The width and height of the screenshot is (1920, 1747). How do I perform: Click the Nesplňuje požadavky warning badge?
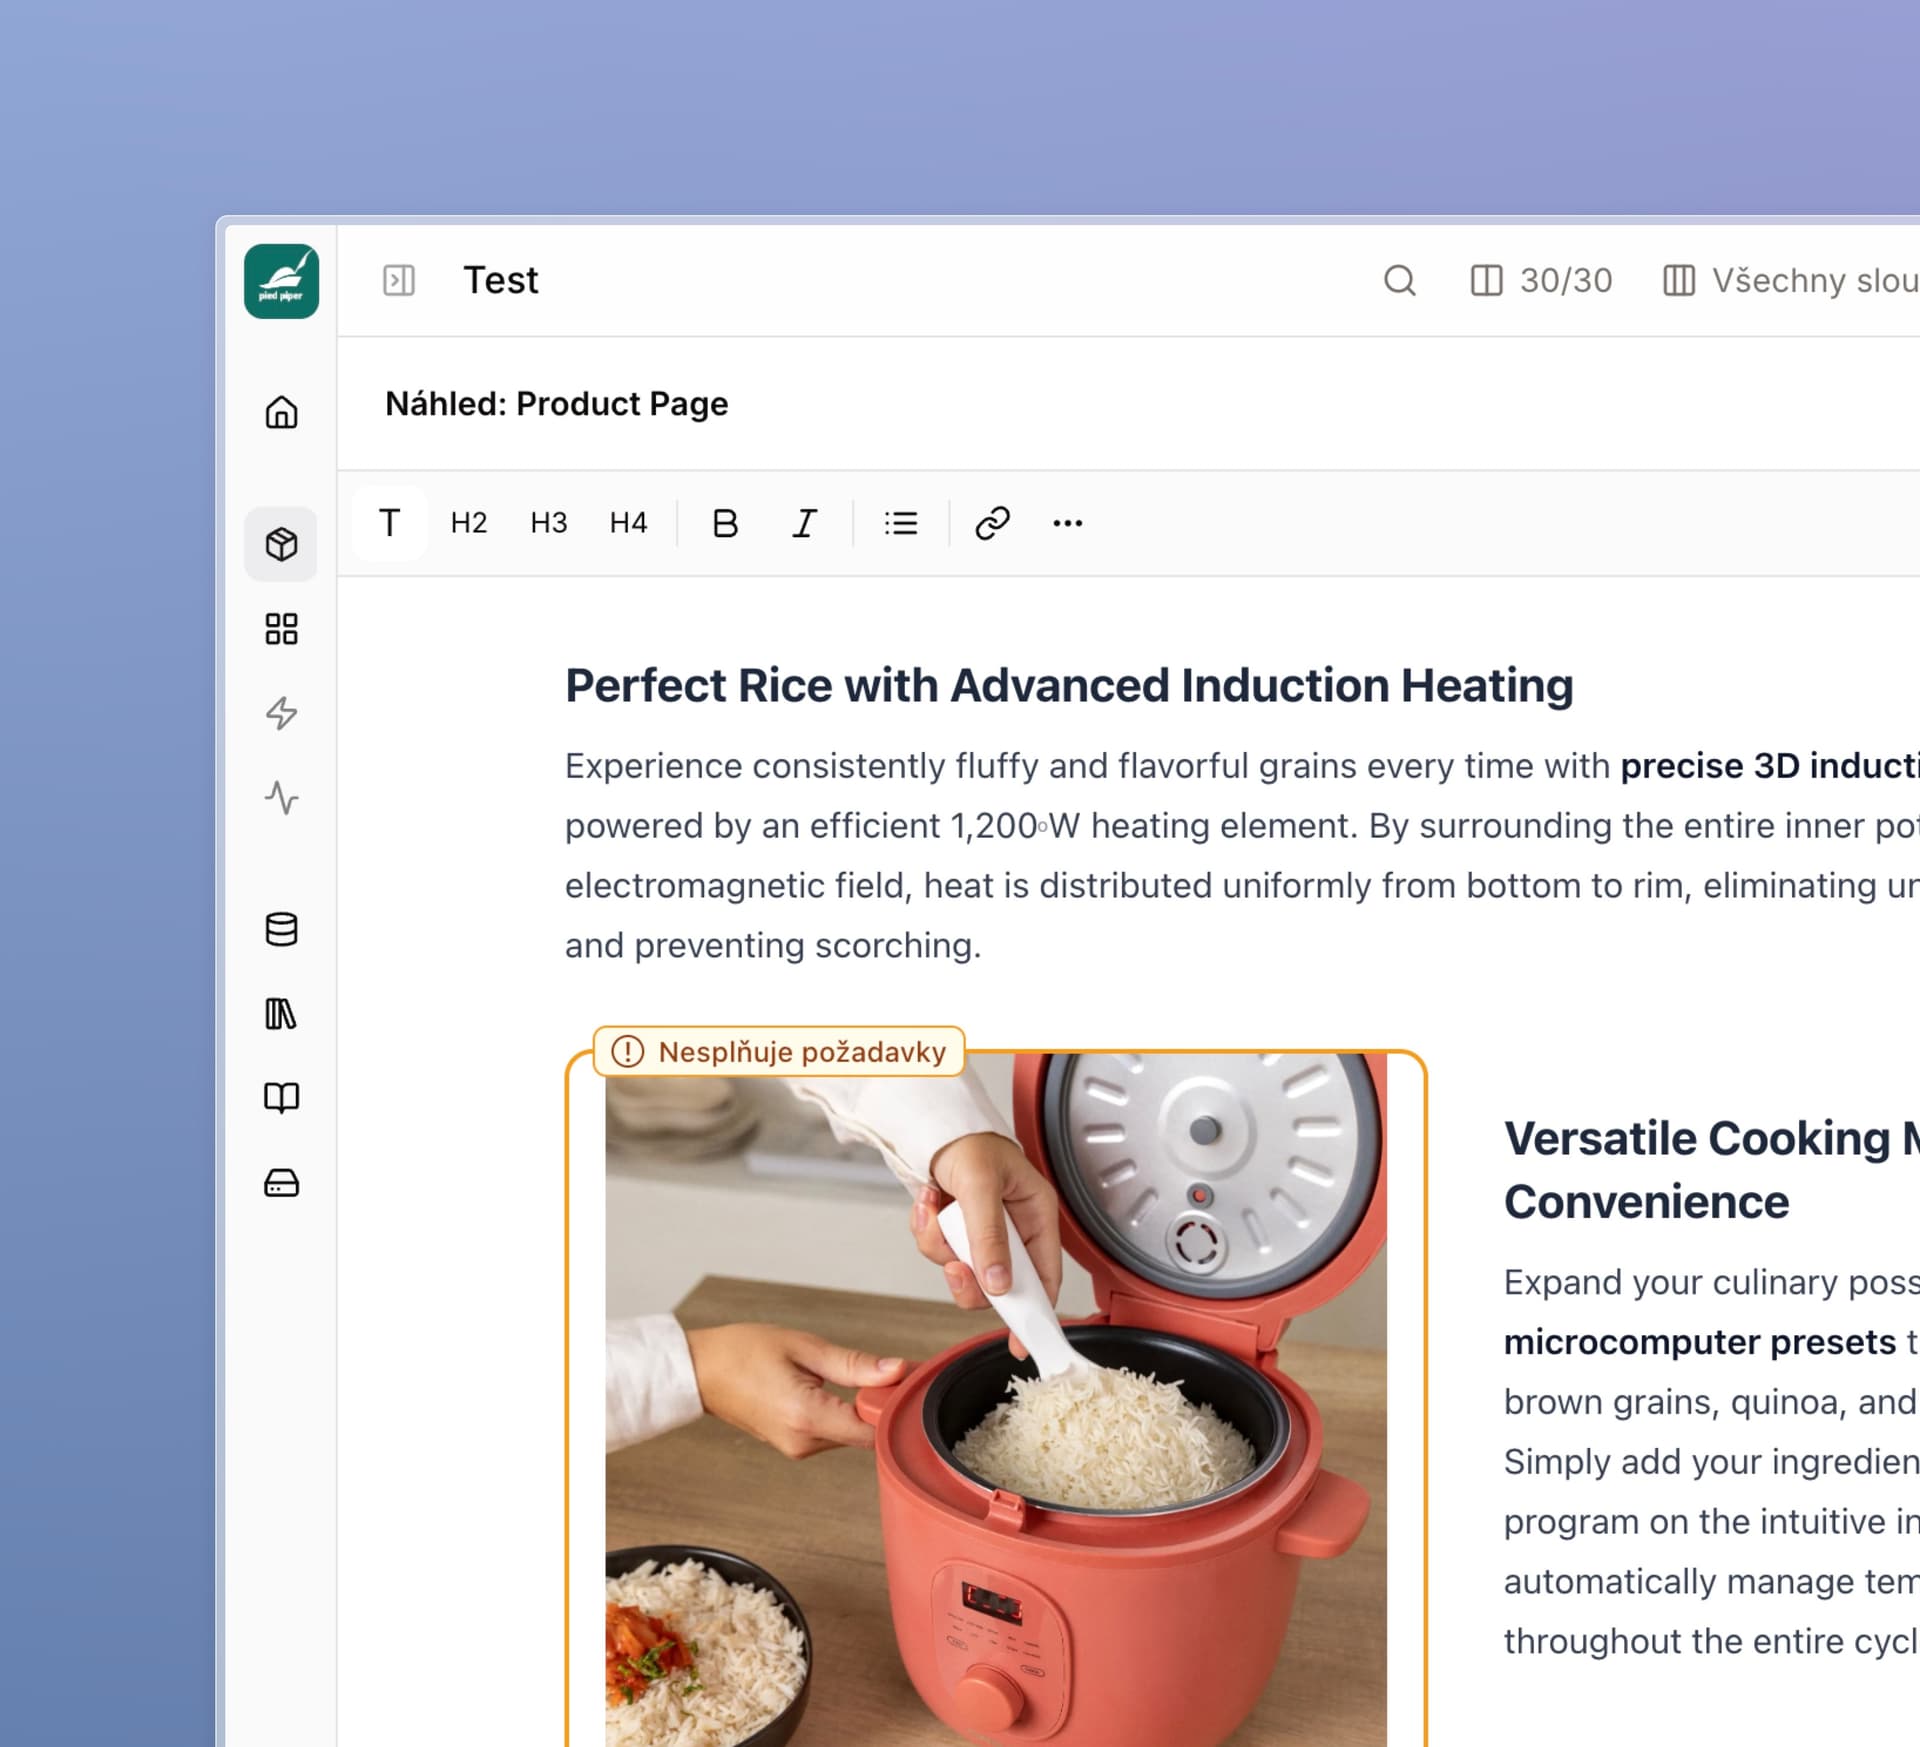(779, 1052)
